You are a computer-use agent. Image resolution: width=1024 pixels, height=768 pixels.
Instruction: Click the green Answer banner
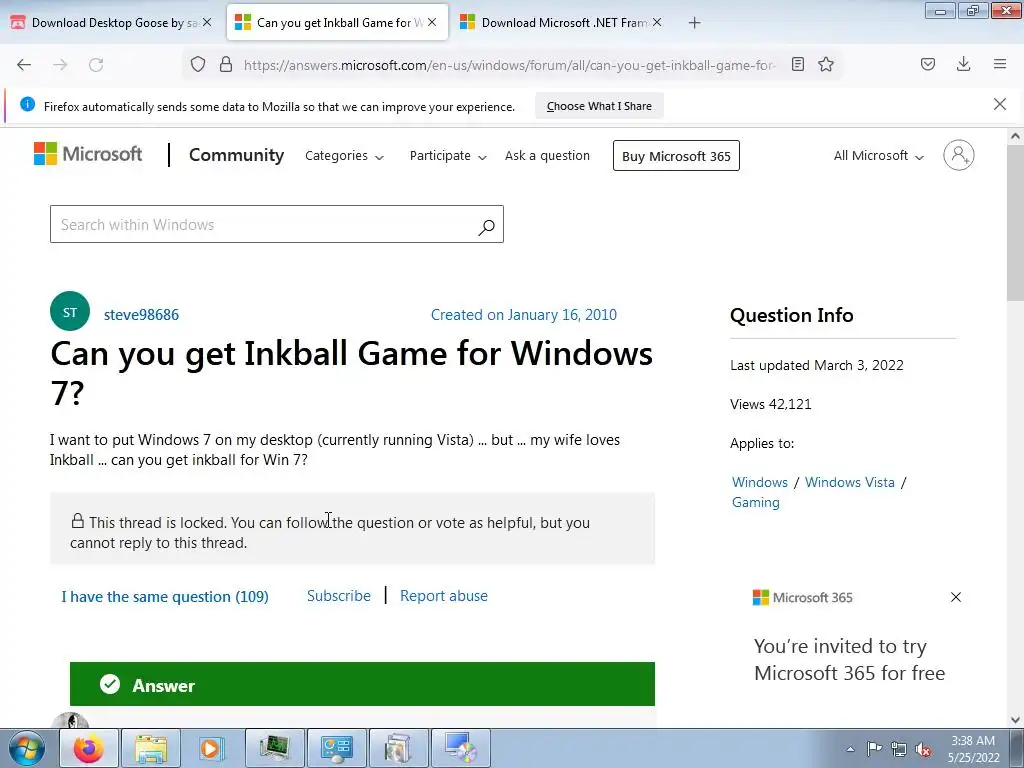click(362, 684)
